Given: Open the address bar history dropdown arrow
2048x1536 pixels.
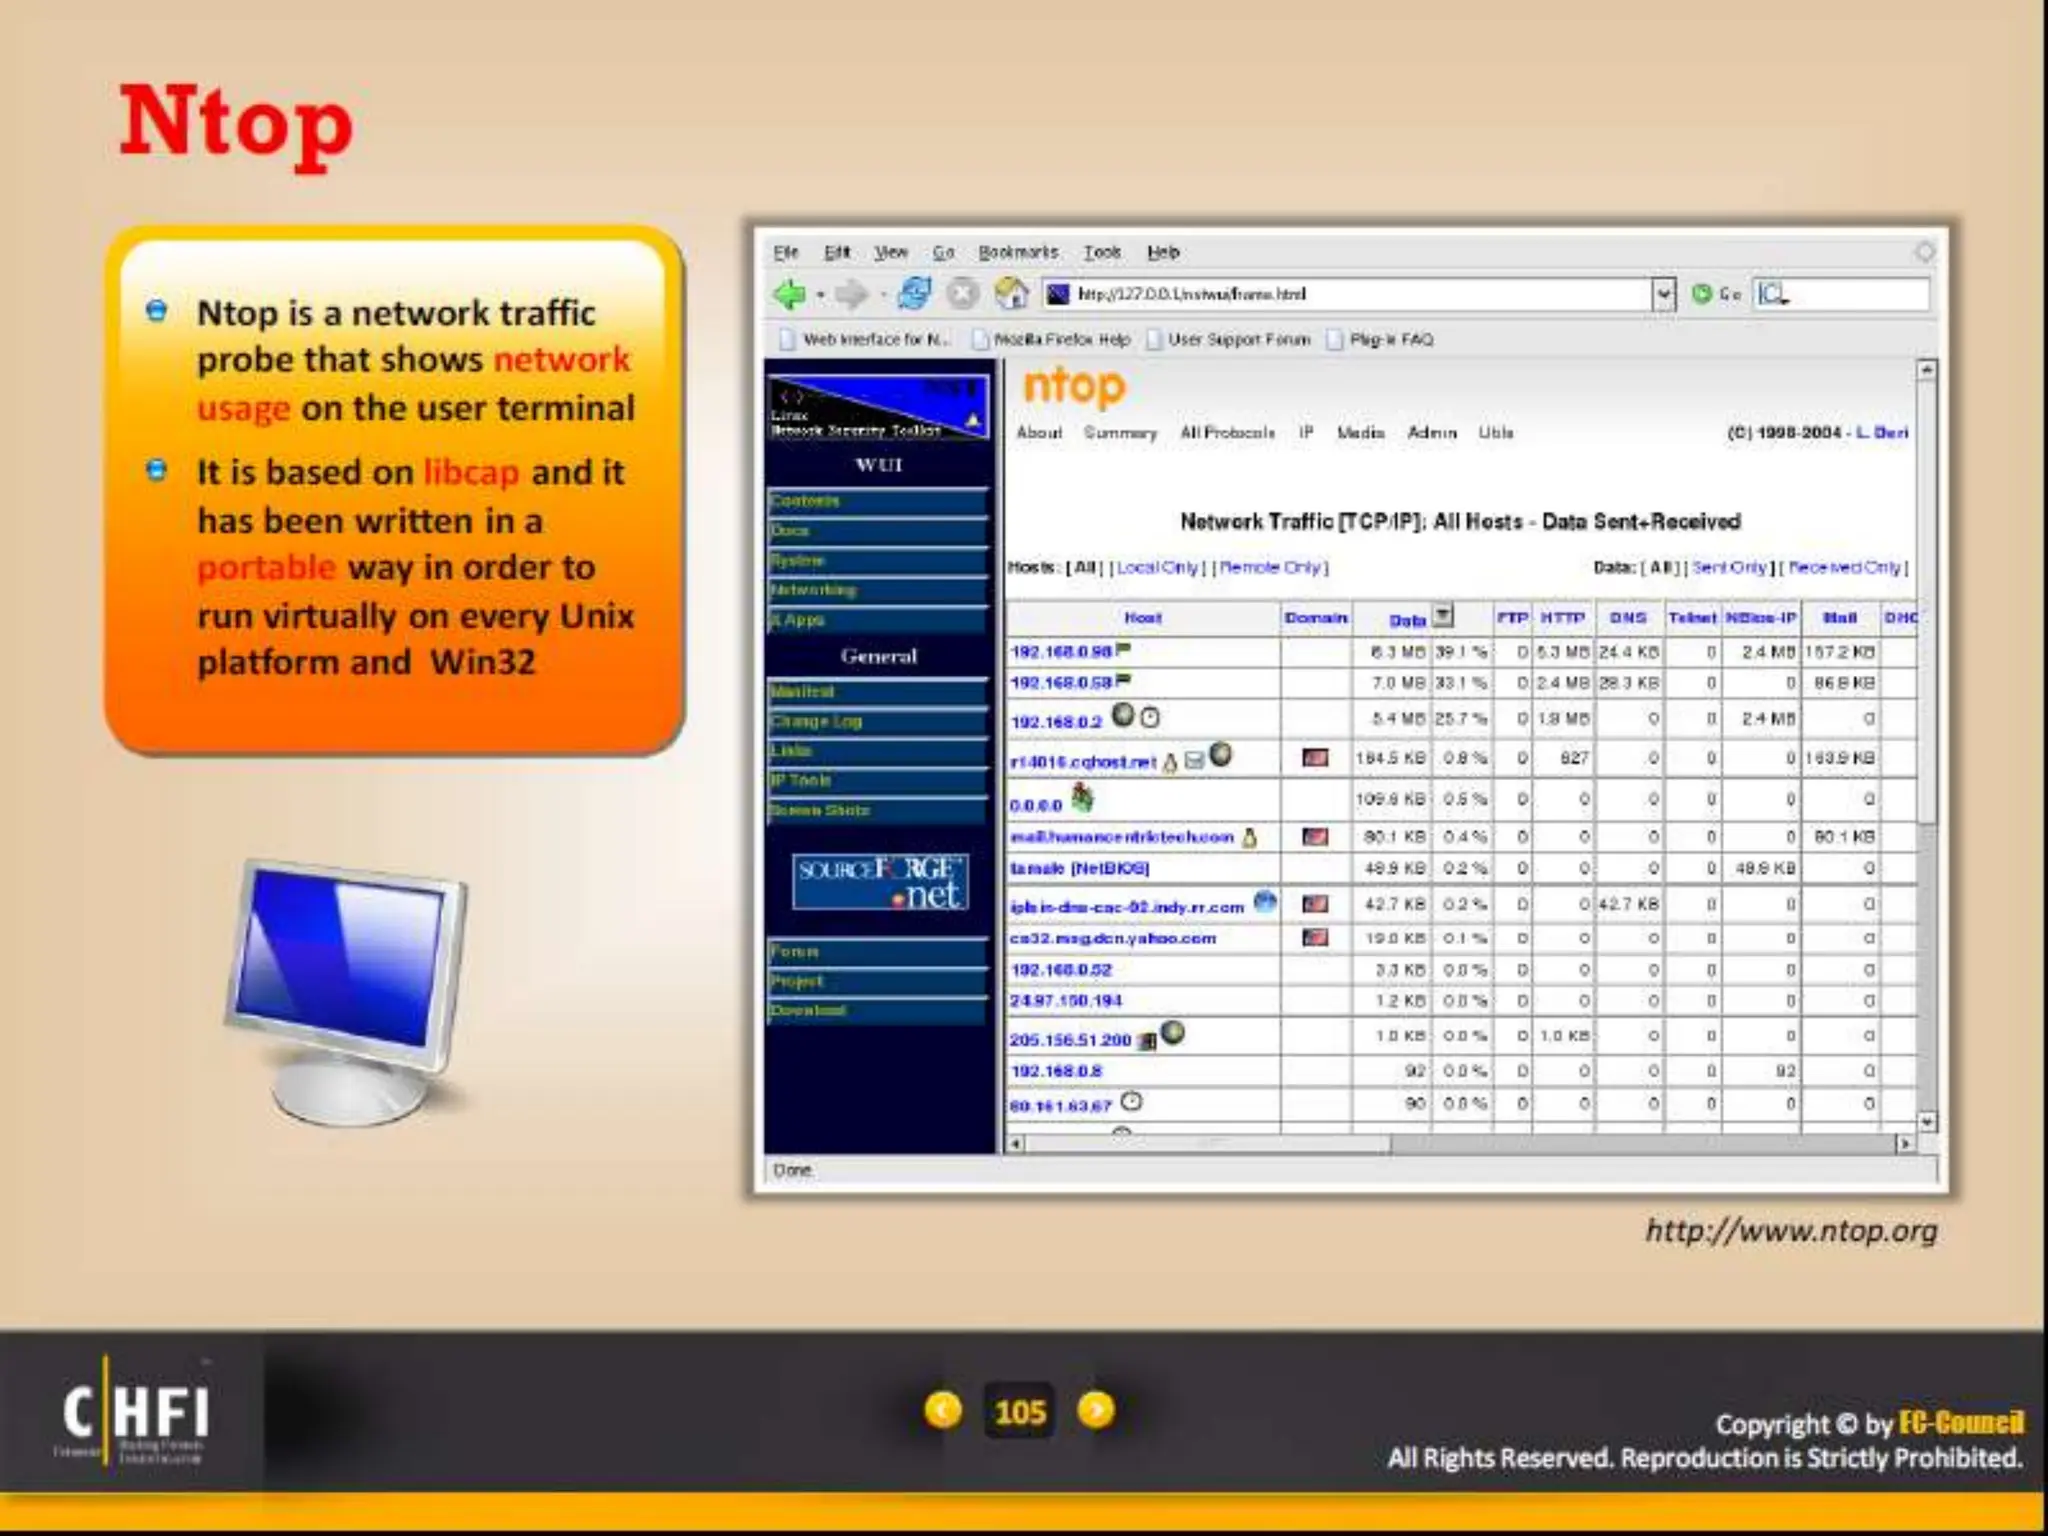Looking at the screenshot, I should point(1663,294).
